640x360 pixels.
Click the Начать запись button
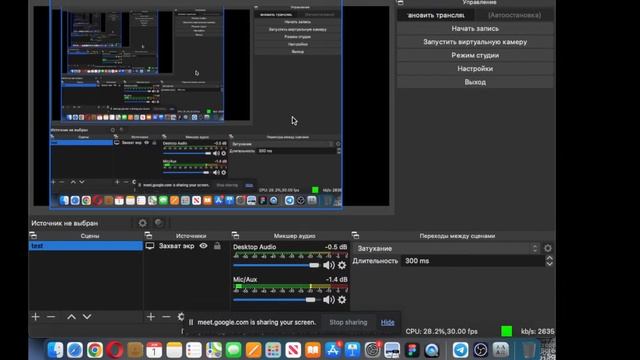(x=475, y=29)
